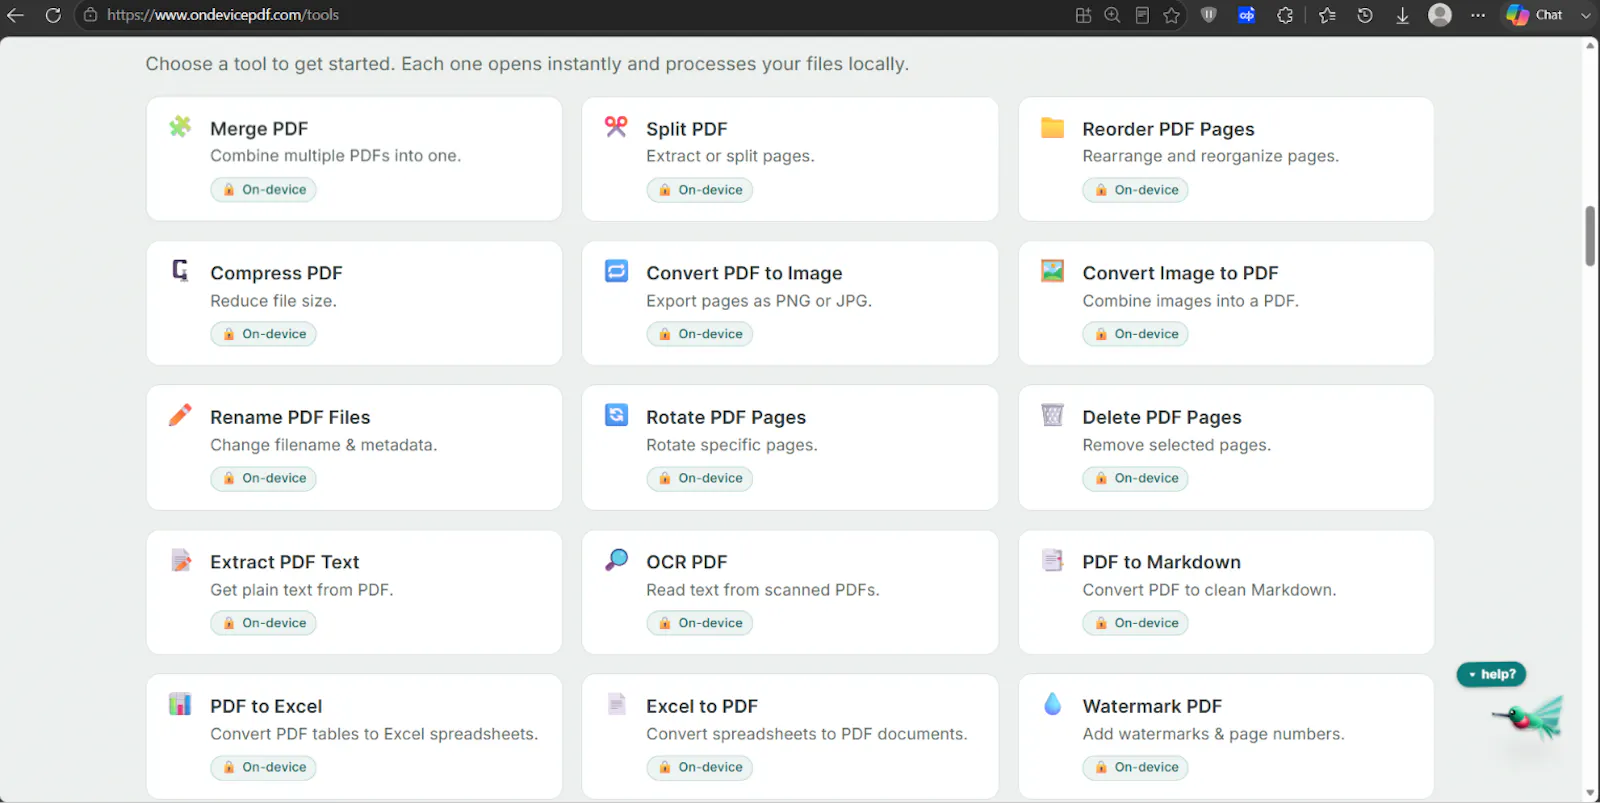Image resolution: width=1600 pixels, height=803 pixels.
Task: Click "Convert PDF tables to Excel spreadsheets." text
Action: [374, 734]
